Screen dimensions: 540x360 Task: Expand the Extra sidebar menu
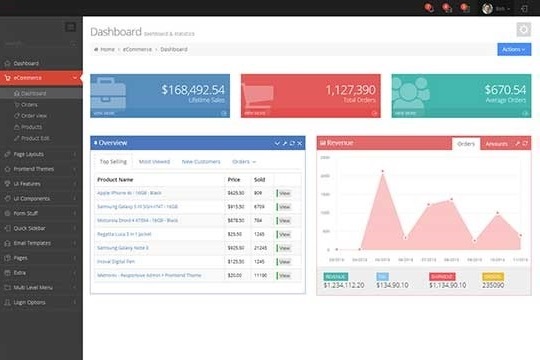[41, 272]
